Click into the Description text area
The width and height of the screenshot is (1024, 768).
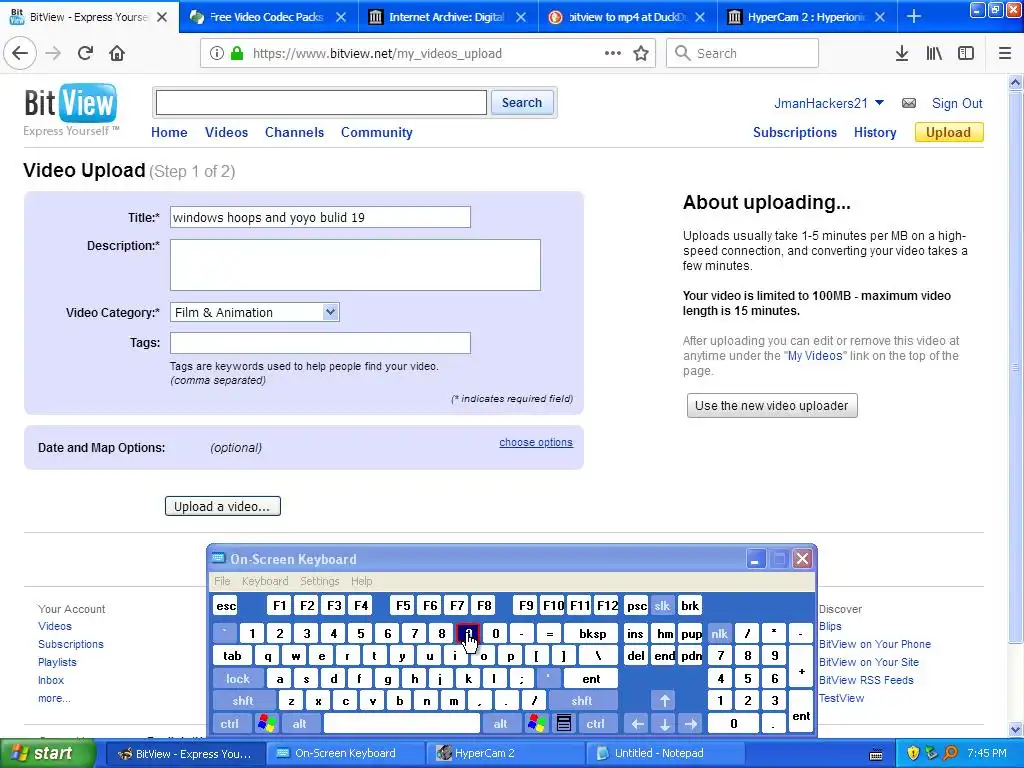[x=355, y=264]
